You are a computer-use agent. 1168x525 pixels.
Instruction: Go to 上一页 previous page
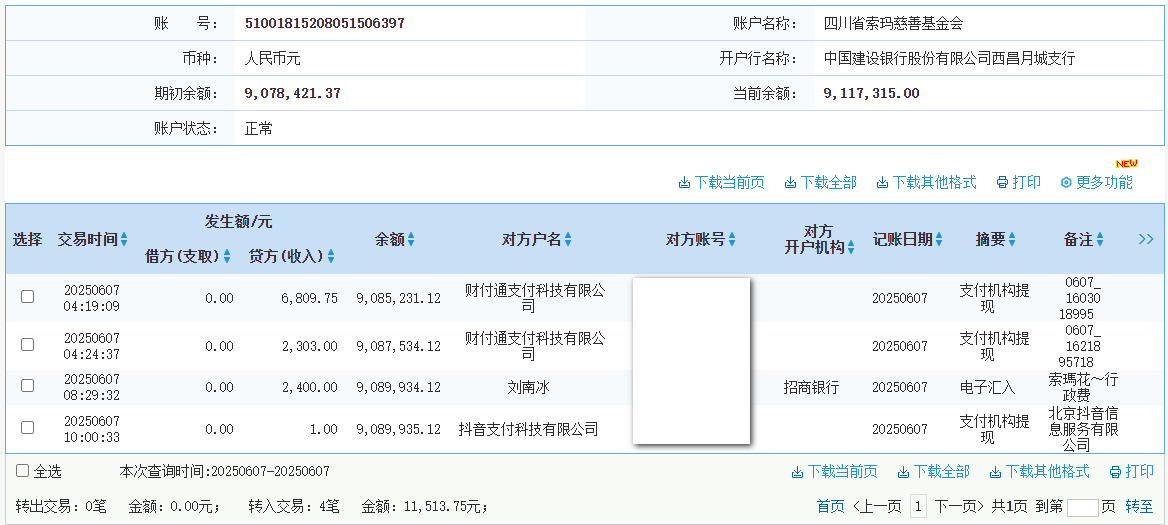878,507
